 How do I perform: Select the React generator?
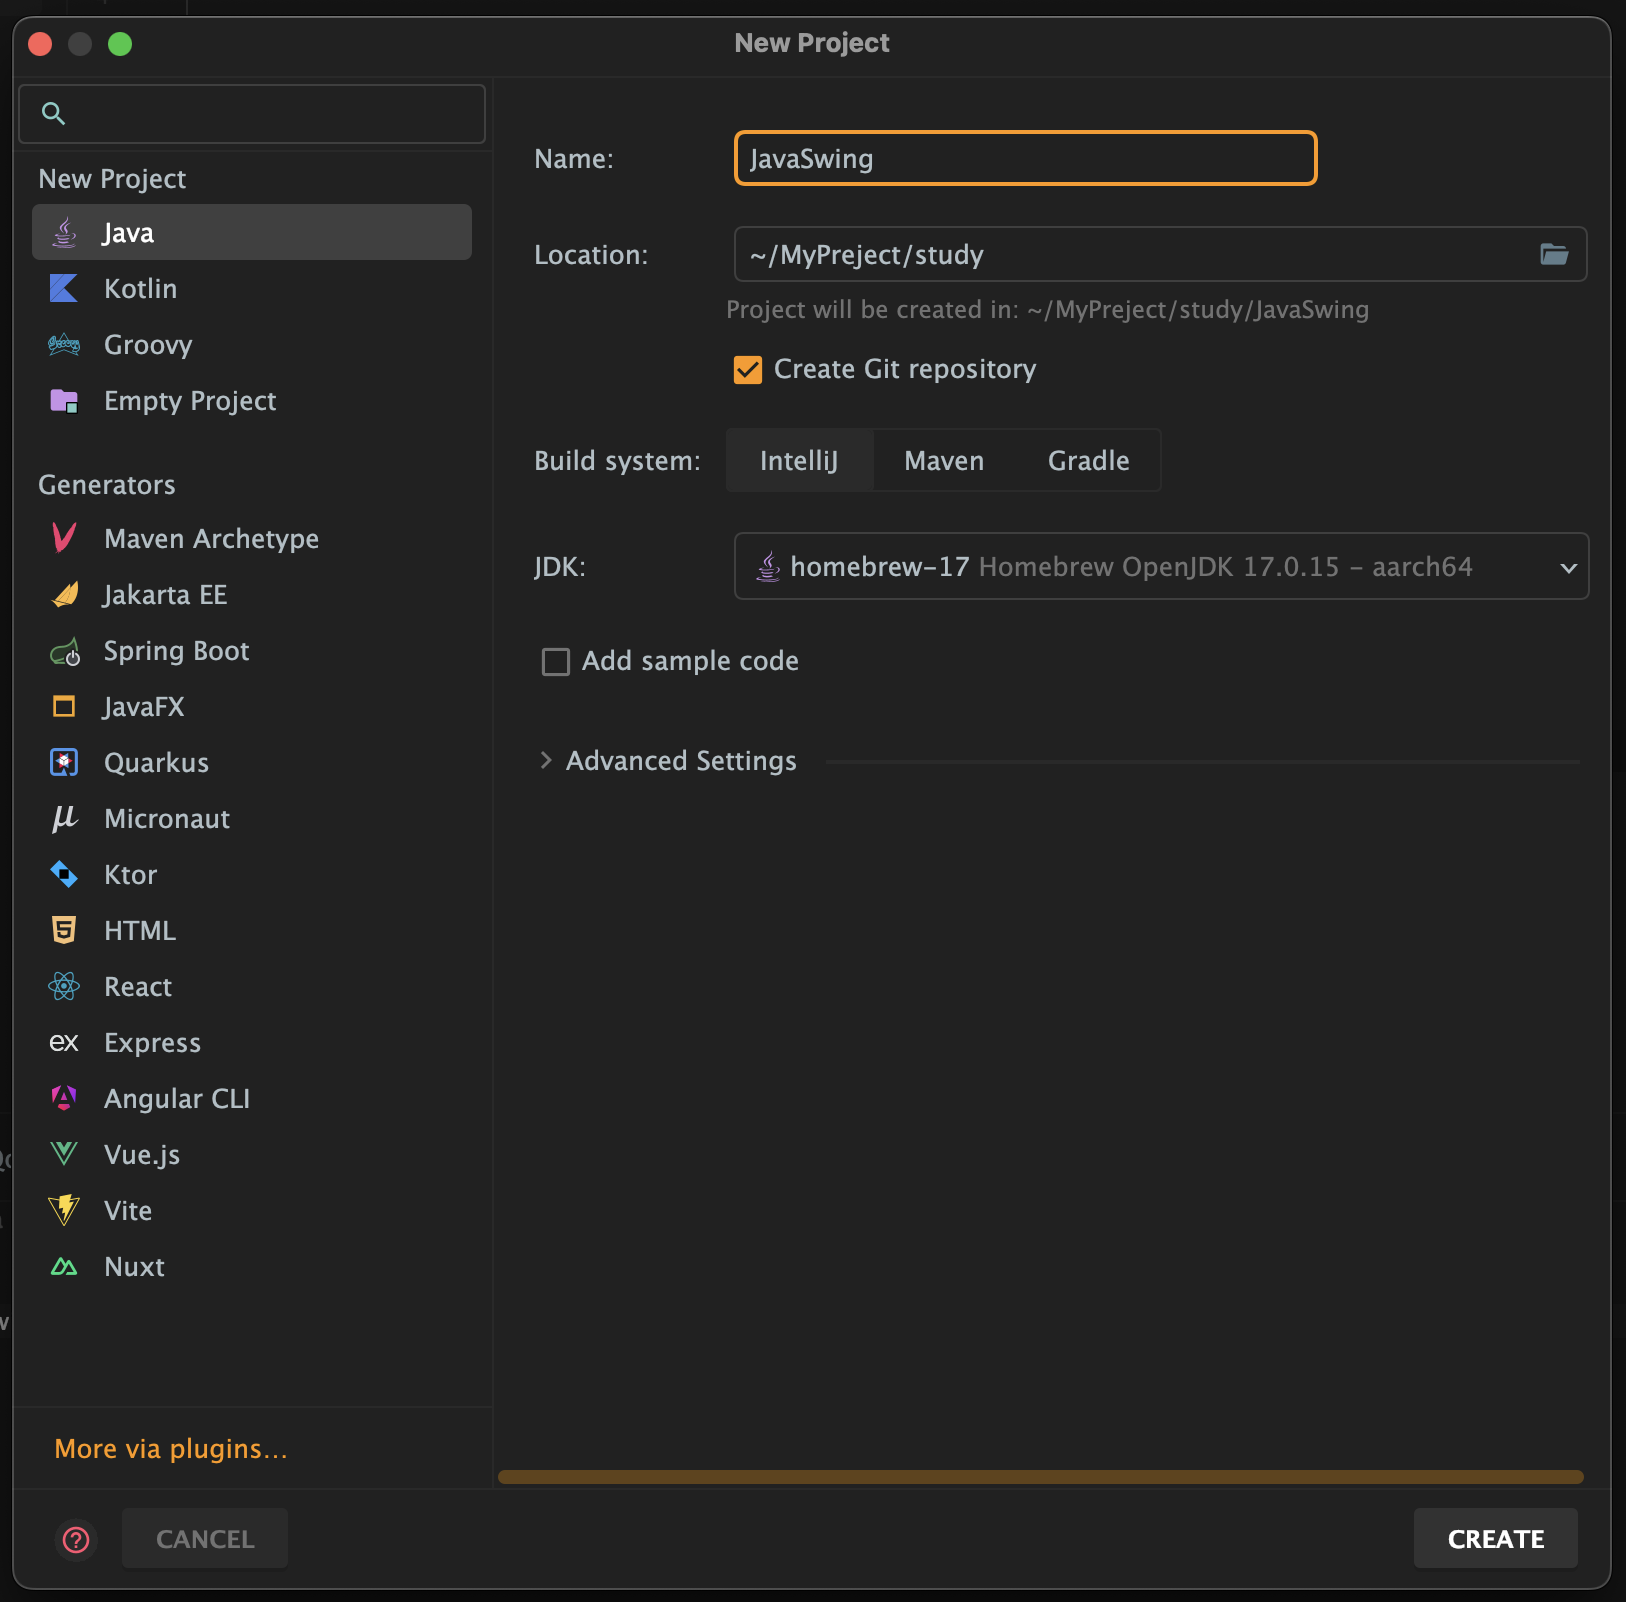252,987
